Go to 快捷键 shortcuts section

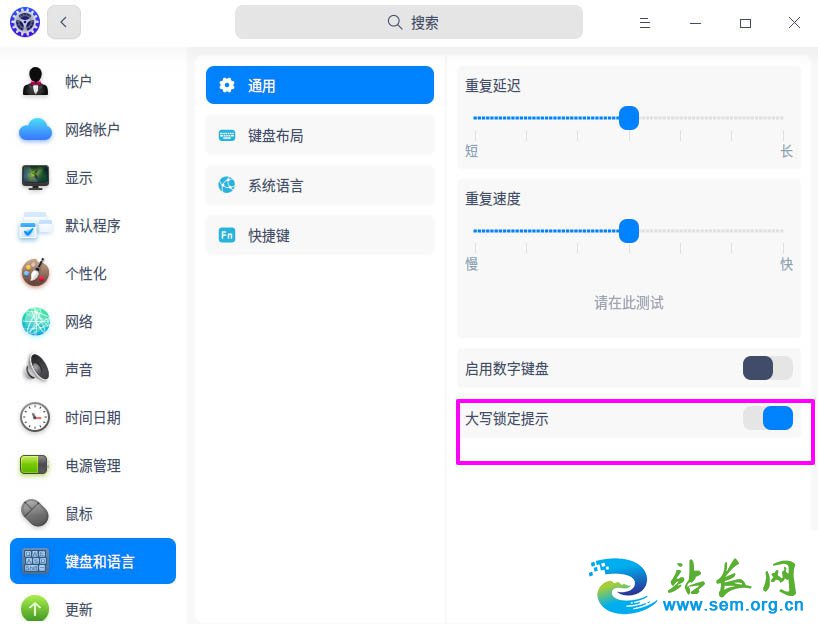click(320, 235)
